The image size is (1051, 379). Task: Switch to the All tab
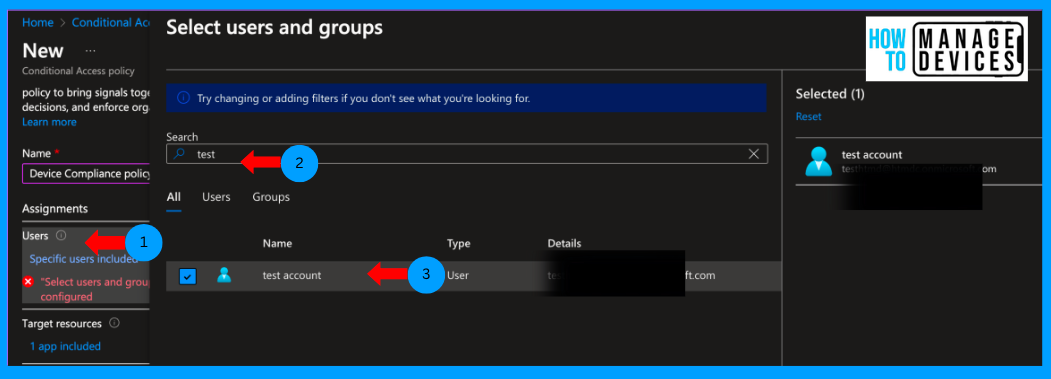pyautogui.click(x=174, y=197)
